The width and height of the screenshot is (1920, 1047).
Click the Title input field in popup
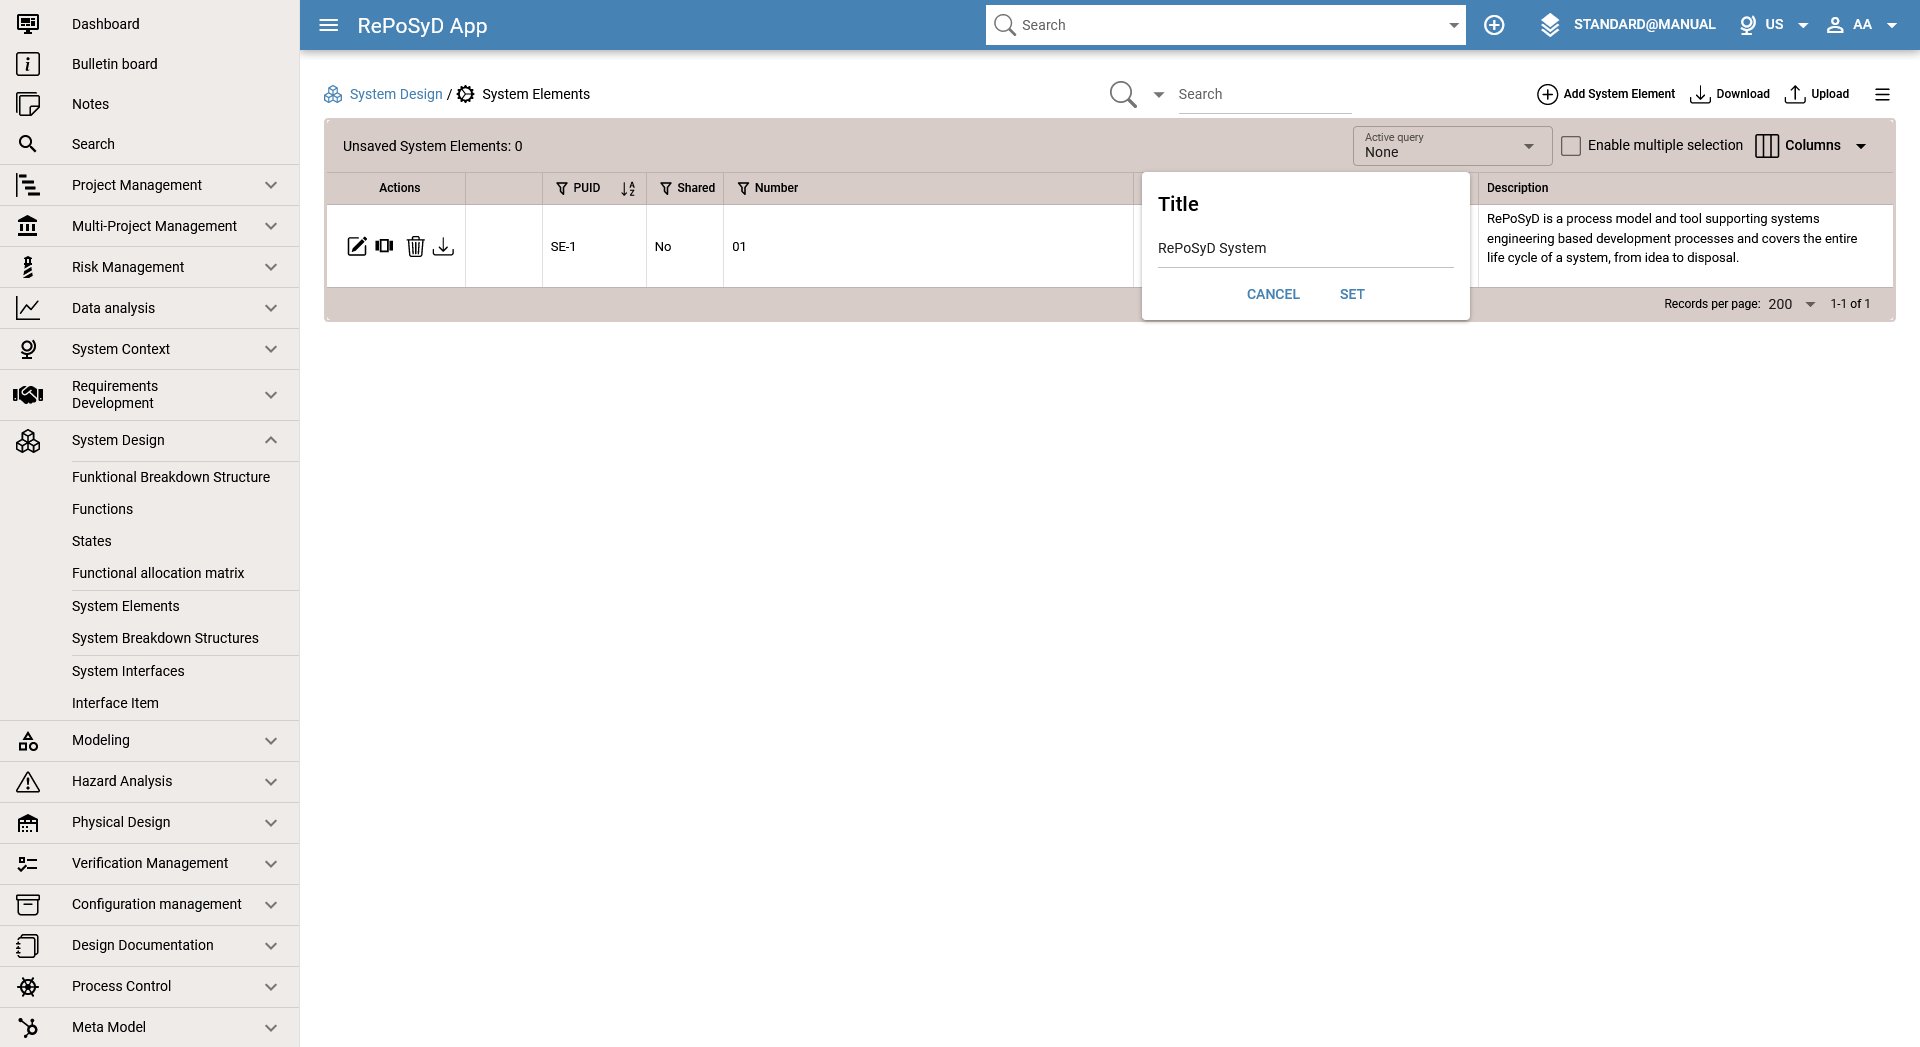point(1305,249)
